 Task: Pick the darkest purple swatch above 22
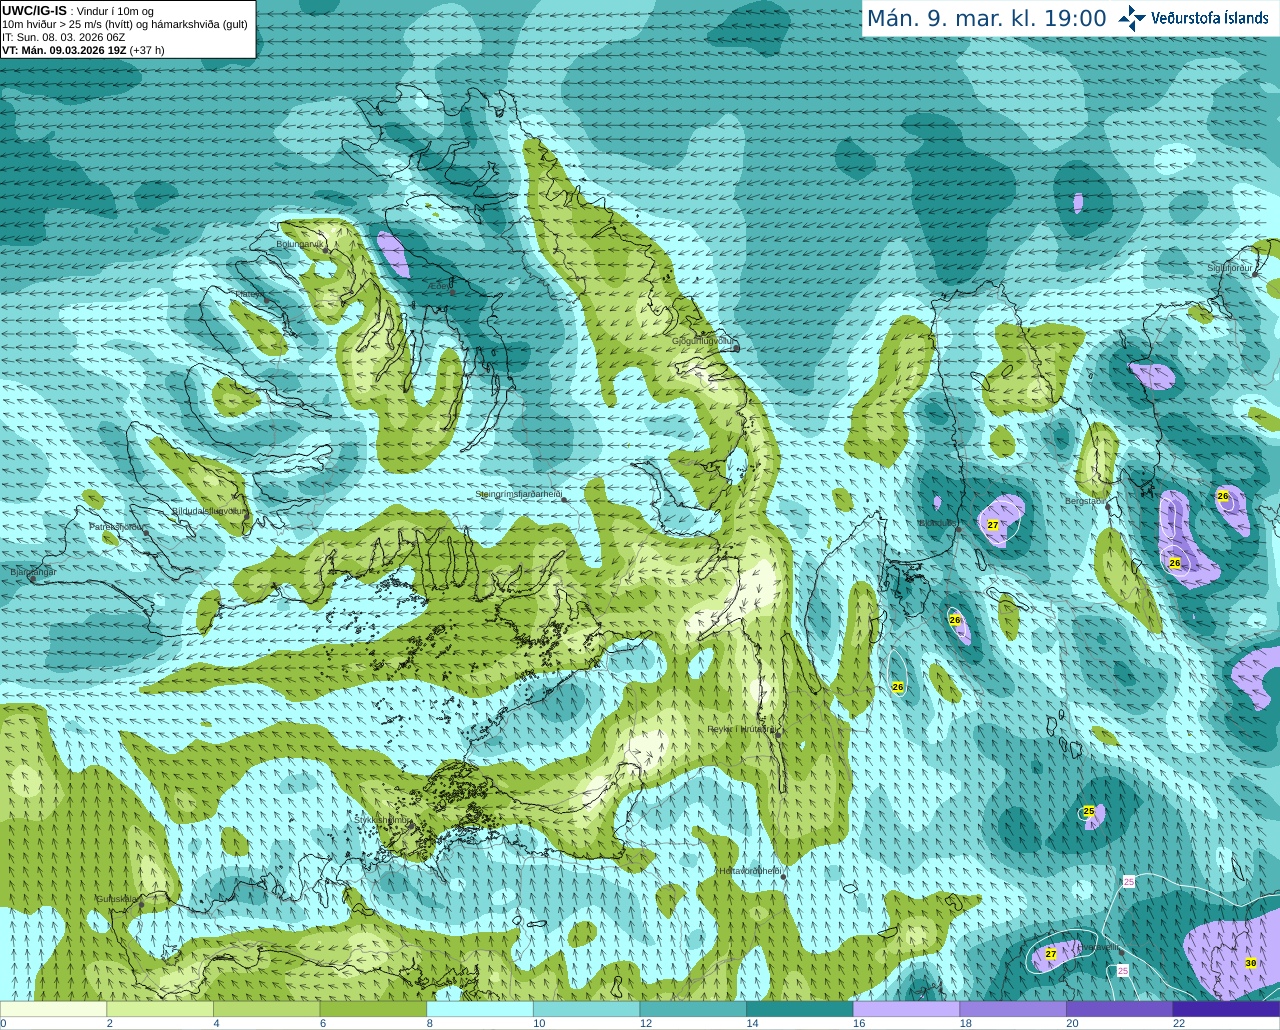coord(1226,1009)
